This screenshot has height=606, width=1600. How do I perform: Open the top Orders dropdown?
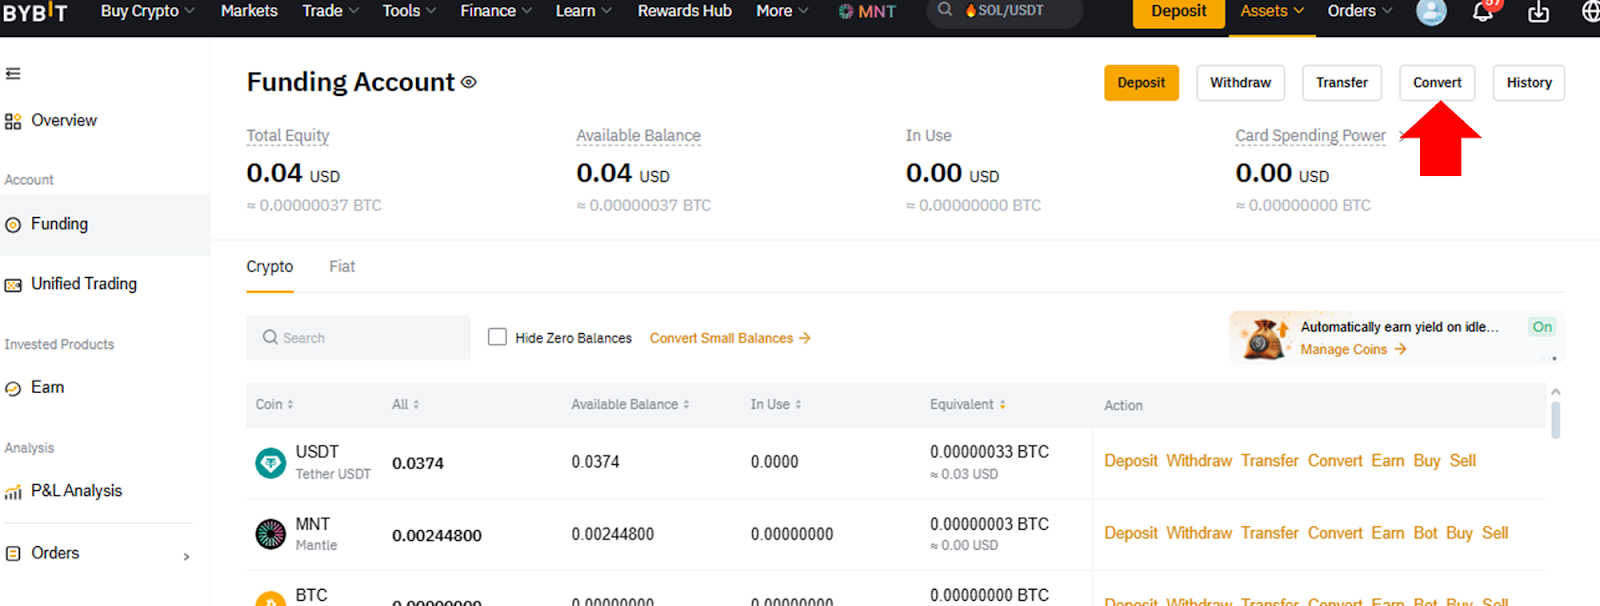point(1359,11)
